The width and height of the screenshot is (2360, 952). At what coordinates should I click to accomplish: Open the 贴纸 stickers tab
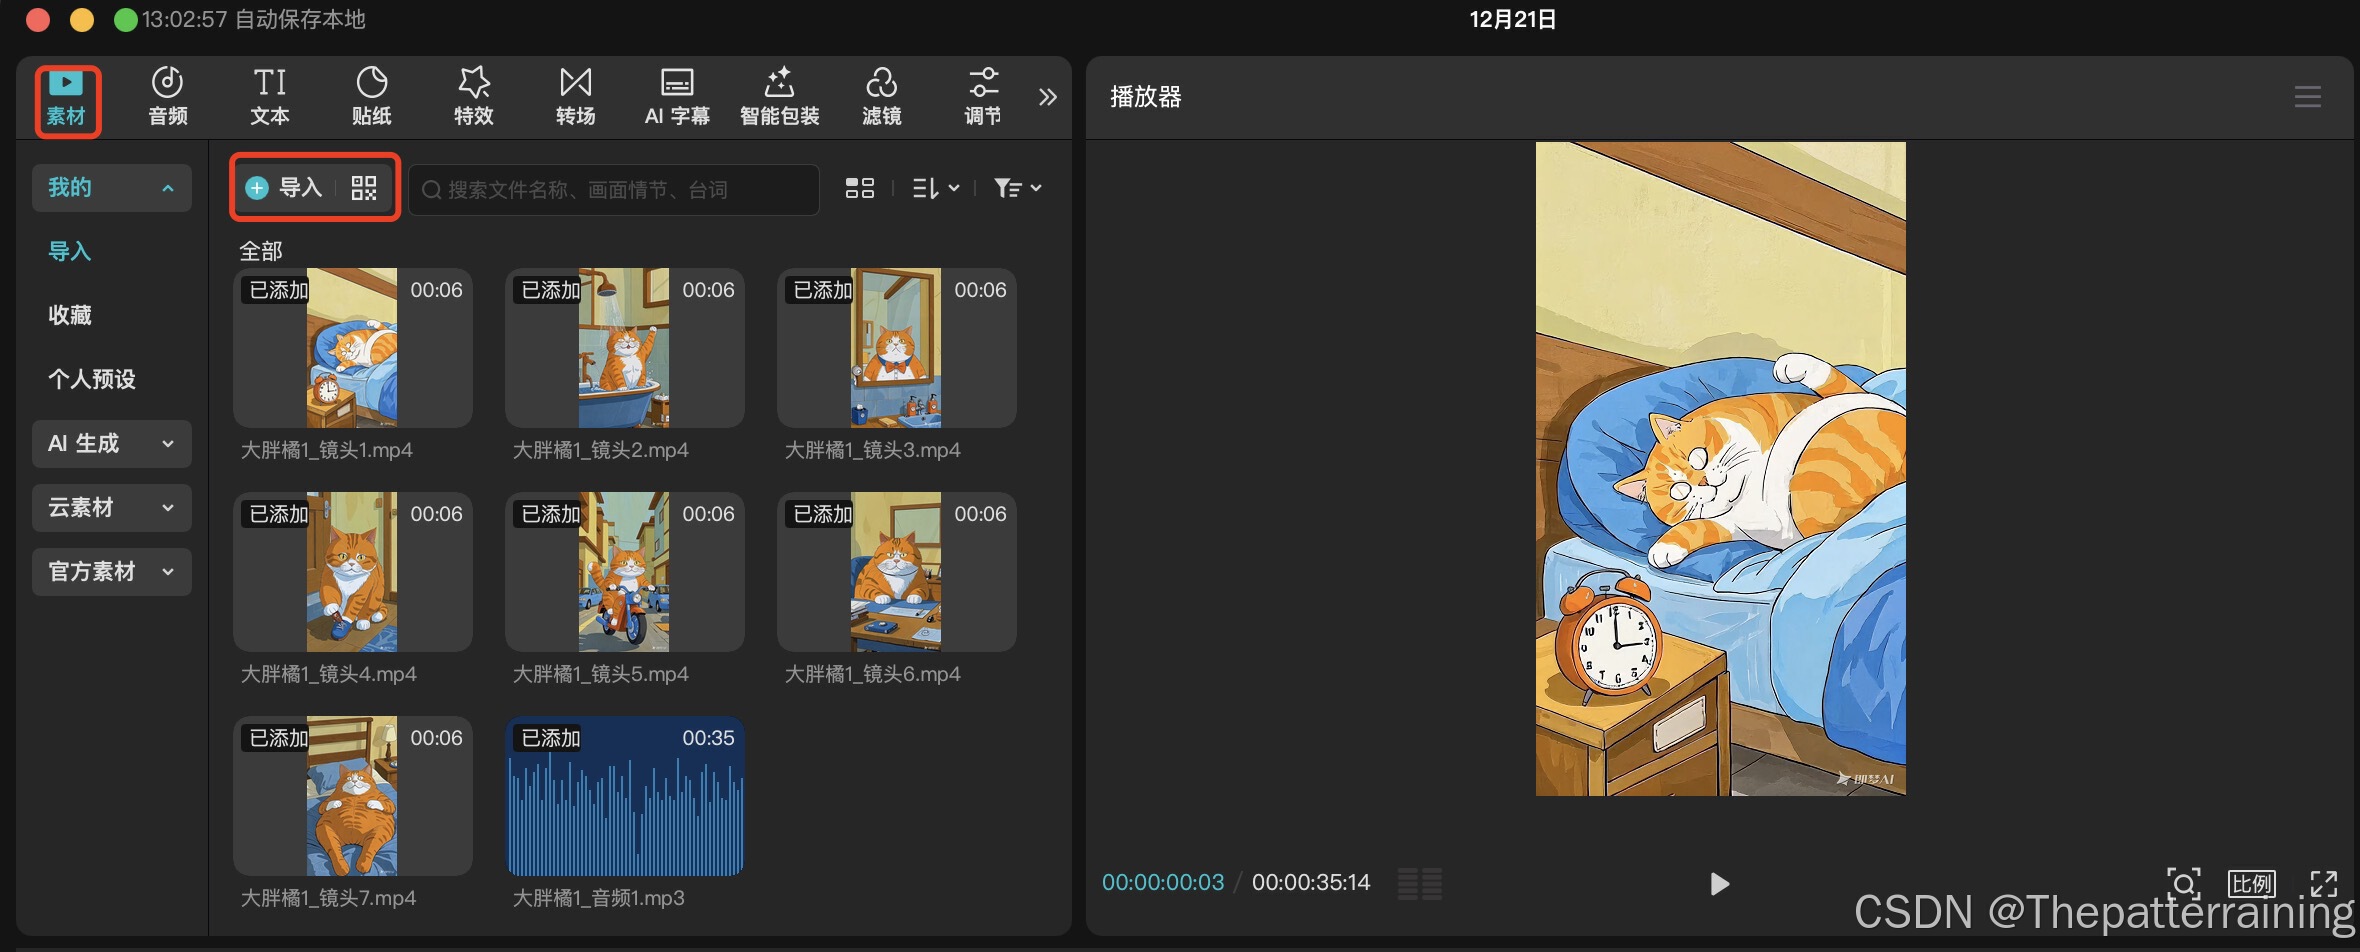click(x=372, y=97)
